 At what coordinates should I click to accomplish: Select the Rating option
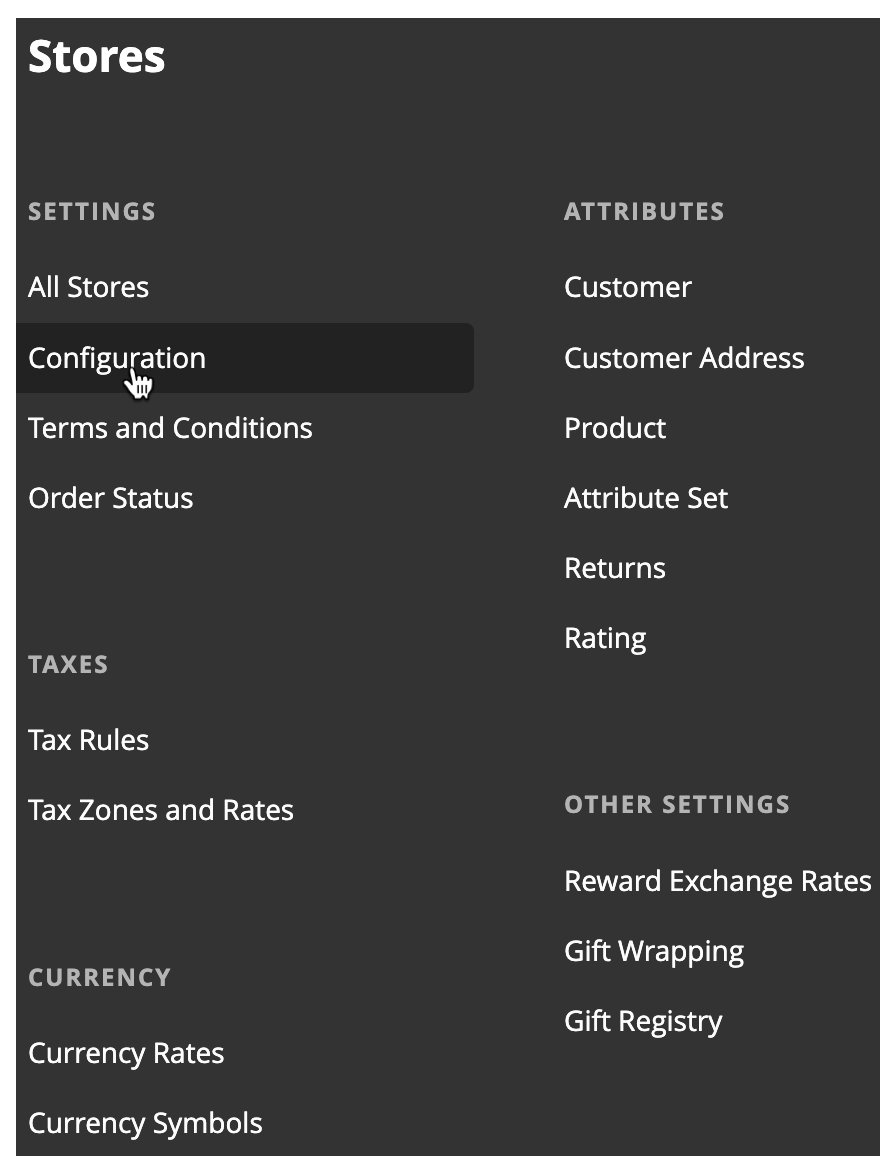point(605,638)
